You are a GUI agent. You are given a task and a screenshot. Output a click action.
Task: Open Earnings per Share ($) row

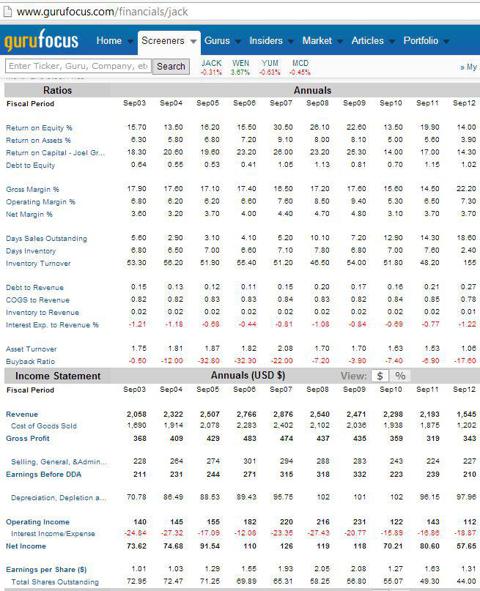pyautogui.click(x=46, y=570)
